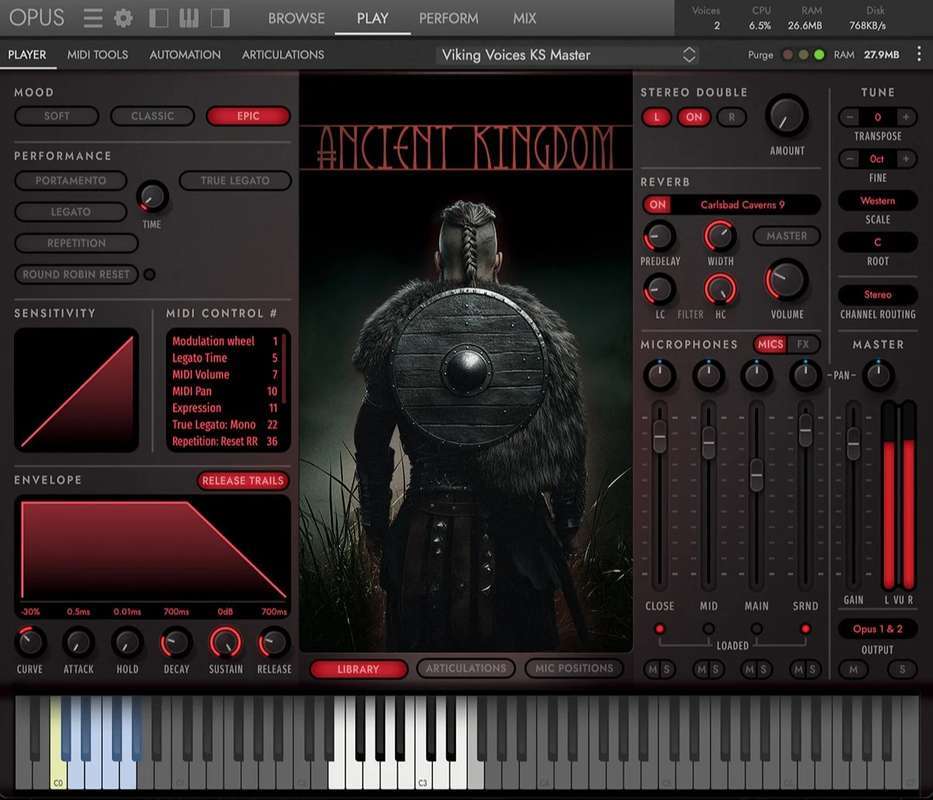Image resolution: width=933 pixels, height=800 pixels.
Task: Open the Viking Voices KS Master instrument dropdown
Action: click(x=688, y=55)
